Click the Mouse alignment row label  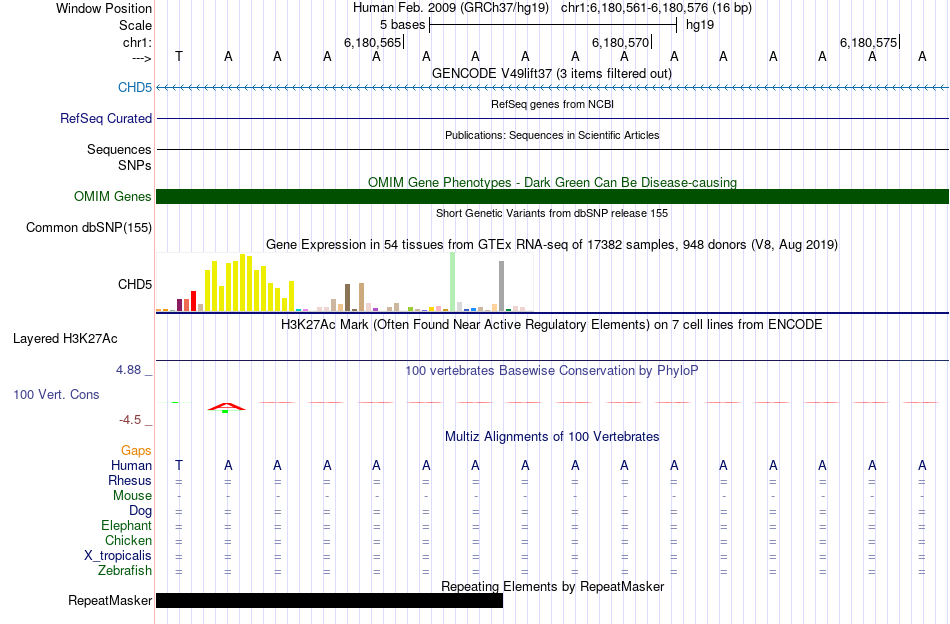pos(132,496)
